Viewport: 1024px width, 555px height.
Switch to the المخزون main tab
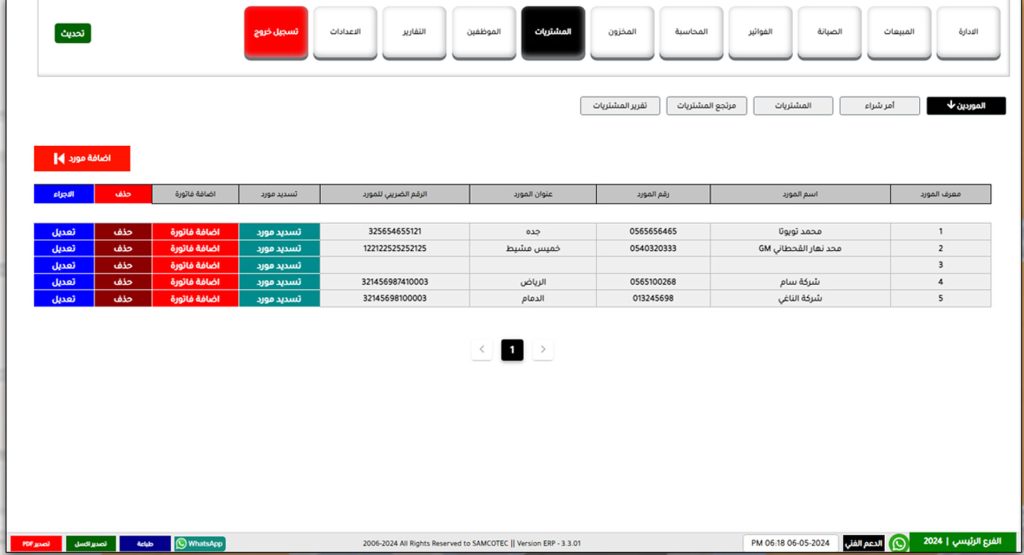tap(622, 32)
